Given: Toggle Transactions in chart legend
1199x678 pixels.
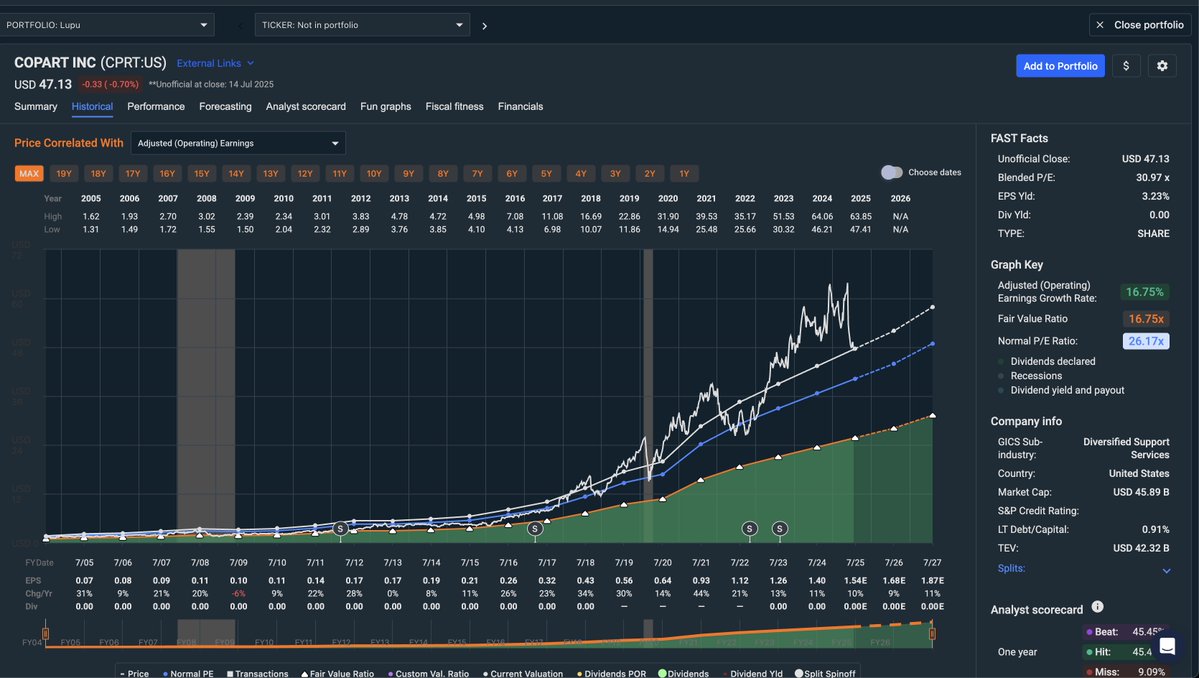Looking at the screenshot, I should (x=258, y=673).
